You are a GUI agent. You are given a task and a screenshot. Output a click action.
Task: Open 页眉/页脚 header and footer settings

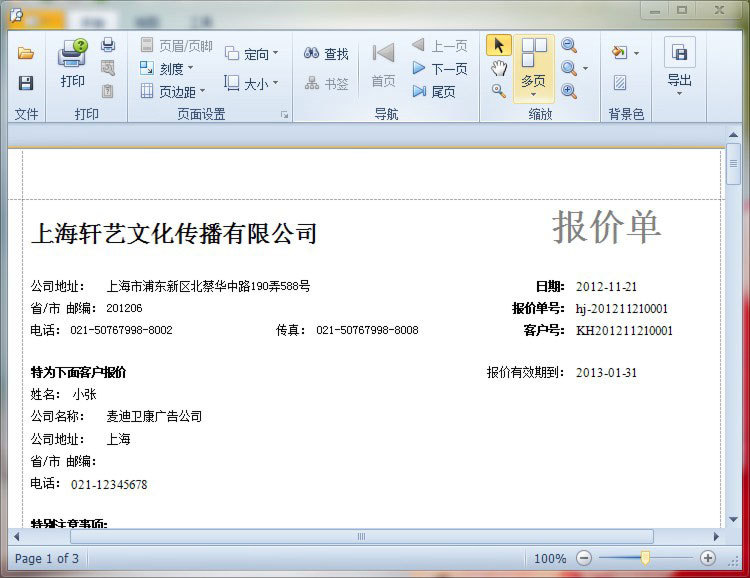(x=176, y=45)
